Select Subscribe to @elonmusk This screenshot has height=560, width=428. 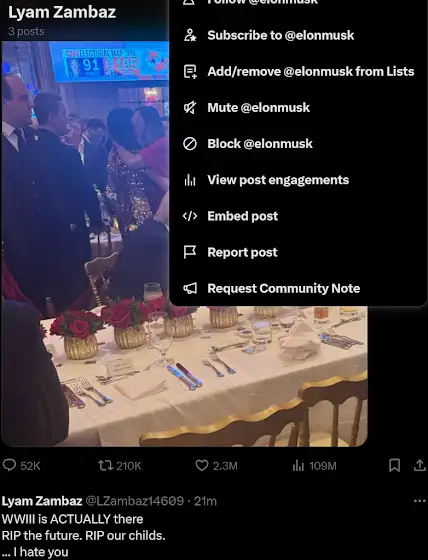(298, 35)
